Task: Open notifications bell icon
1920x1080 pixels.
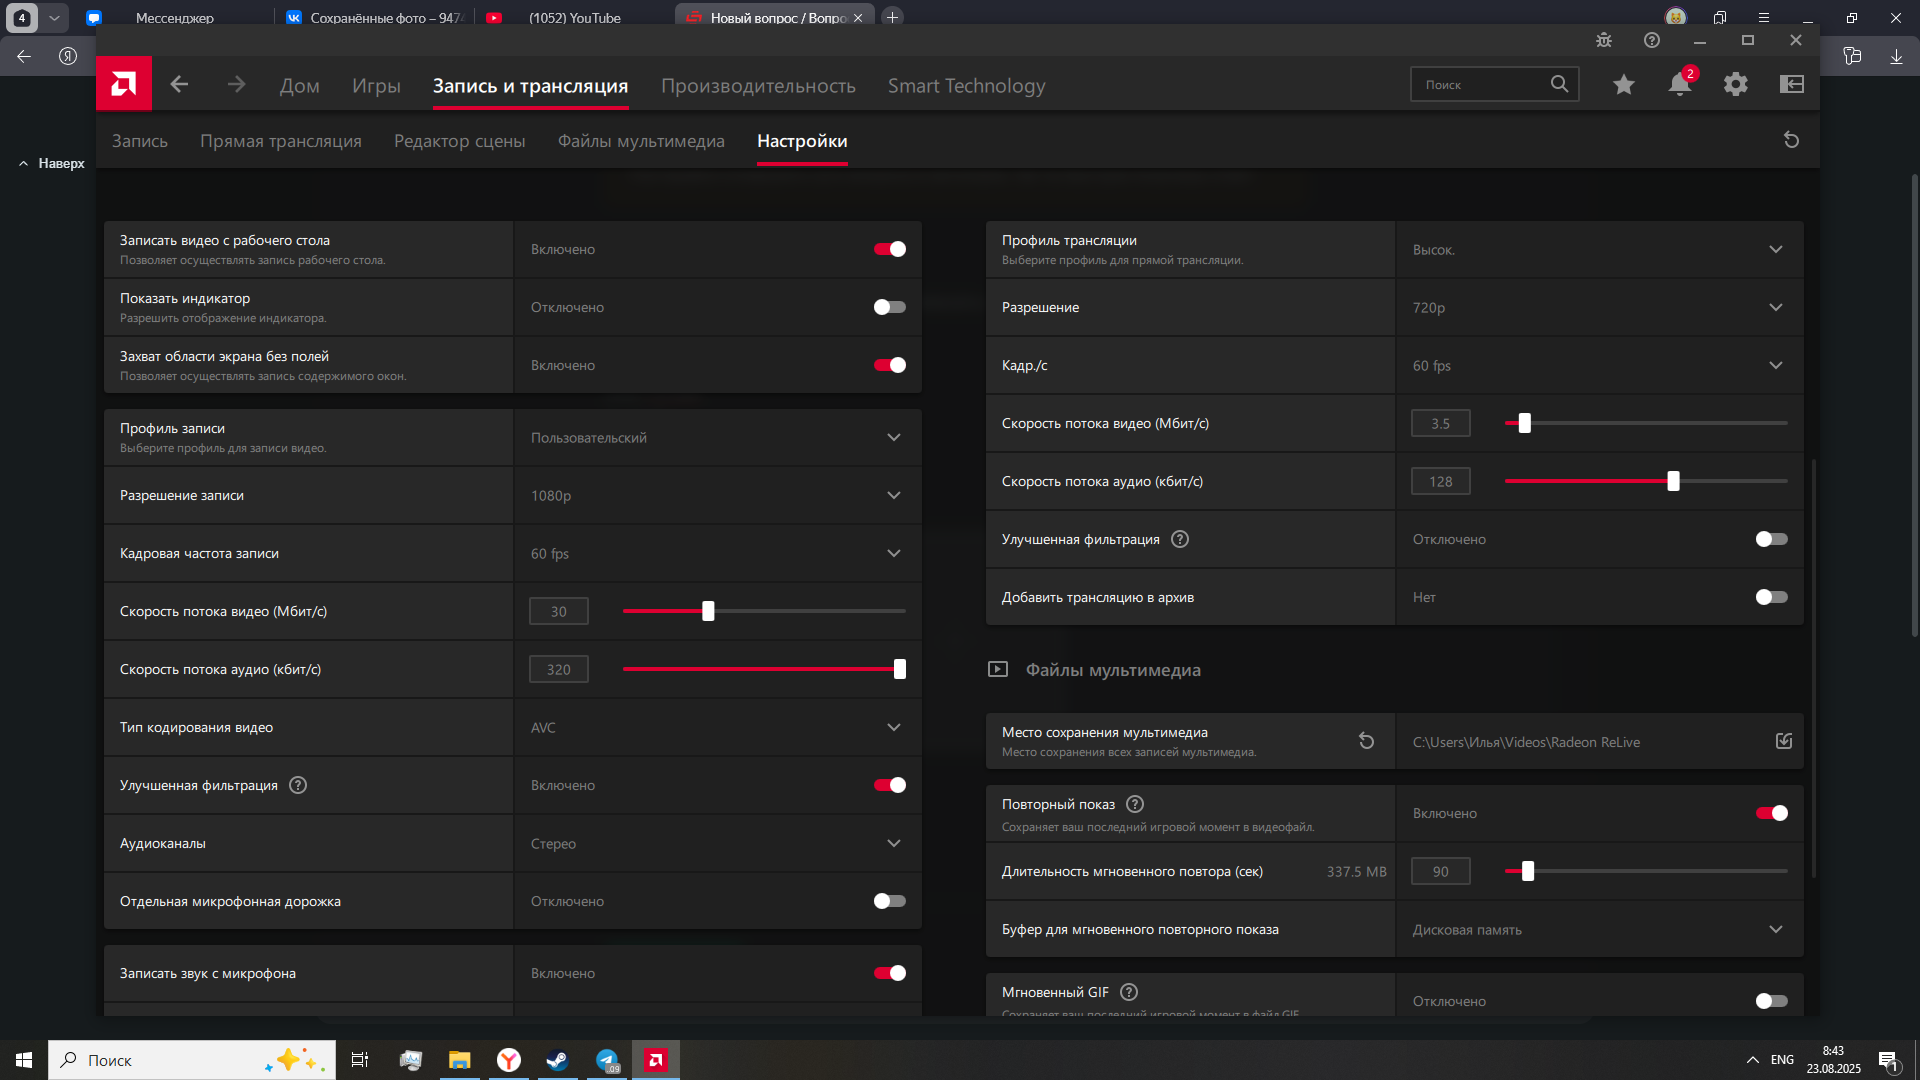Action: click(x=1680, y=85)
